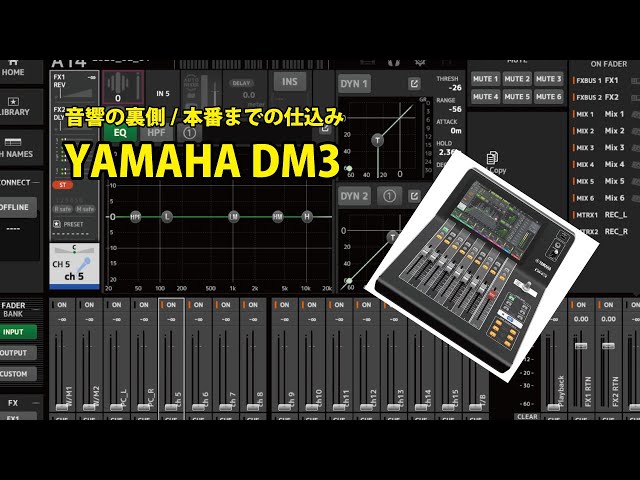Click the PC_L fader knob
This screenshot has width=640, height=480.
[x=117, y=407]
